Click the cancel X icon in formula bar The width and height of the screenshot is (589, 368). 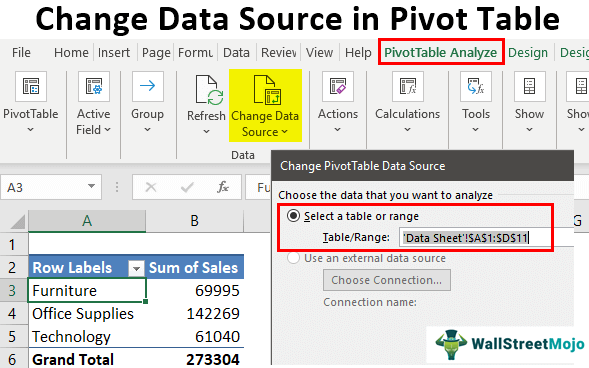pos(151,187)
